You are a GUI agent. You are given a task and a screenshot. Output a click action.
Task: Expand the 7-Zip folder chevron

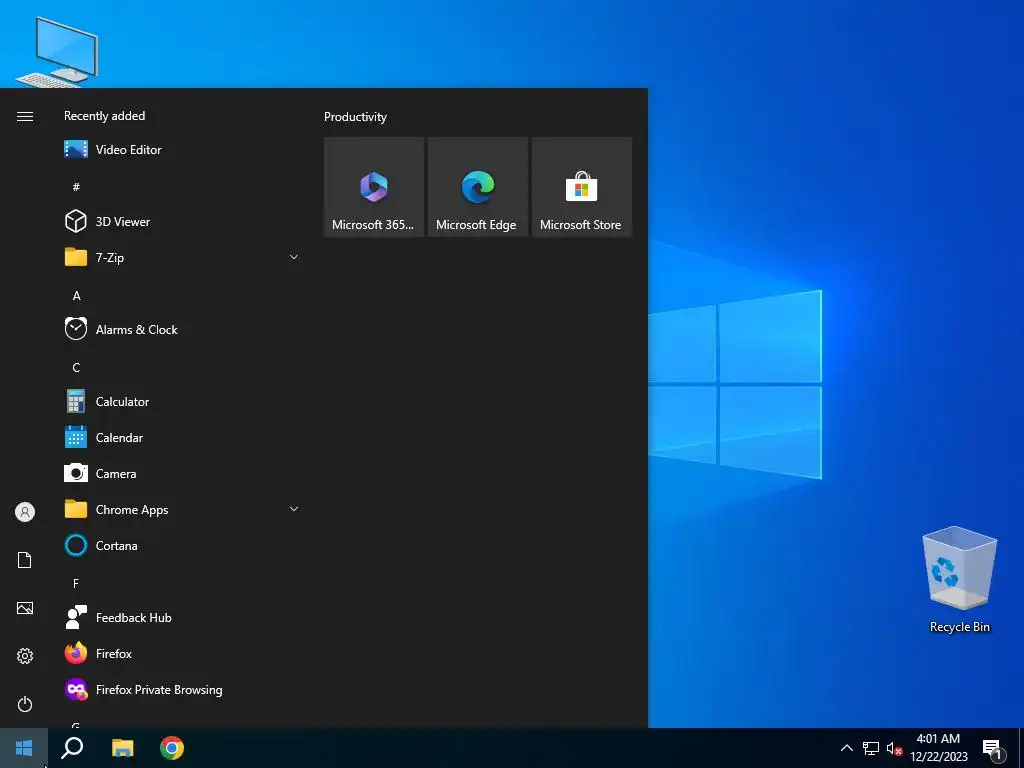coord(294,257)
